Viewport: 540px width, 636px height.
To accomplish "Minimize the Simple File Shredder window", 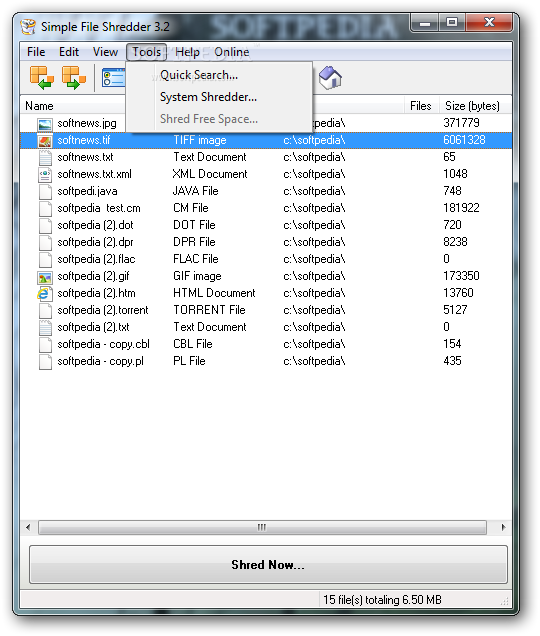I will click(425, 23).
